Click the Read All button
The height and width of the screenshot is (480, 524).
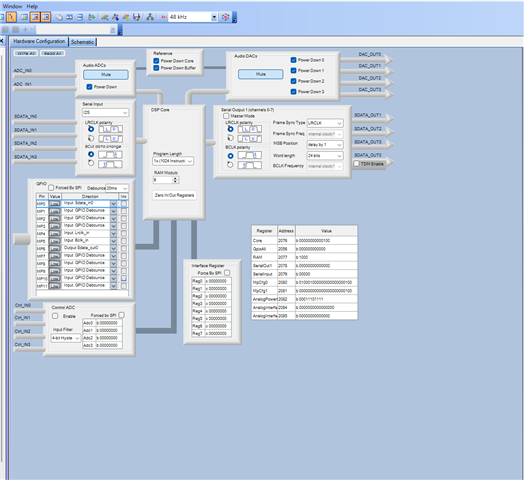52,53
